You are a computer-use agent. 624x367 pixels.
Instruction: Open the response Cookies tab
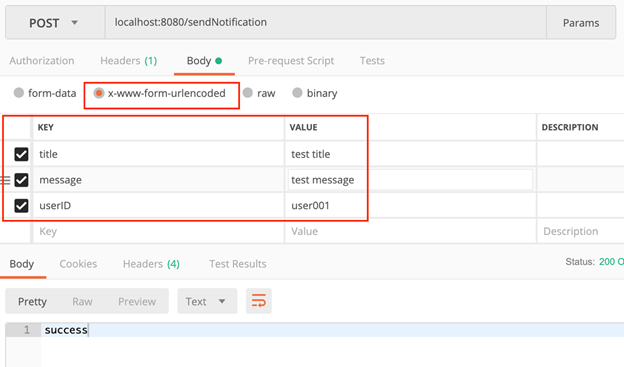(78, 264)
